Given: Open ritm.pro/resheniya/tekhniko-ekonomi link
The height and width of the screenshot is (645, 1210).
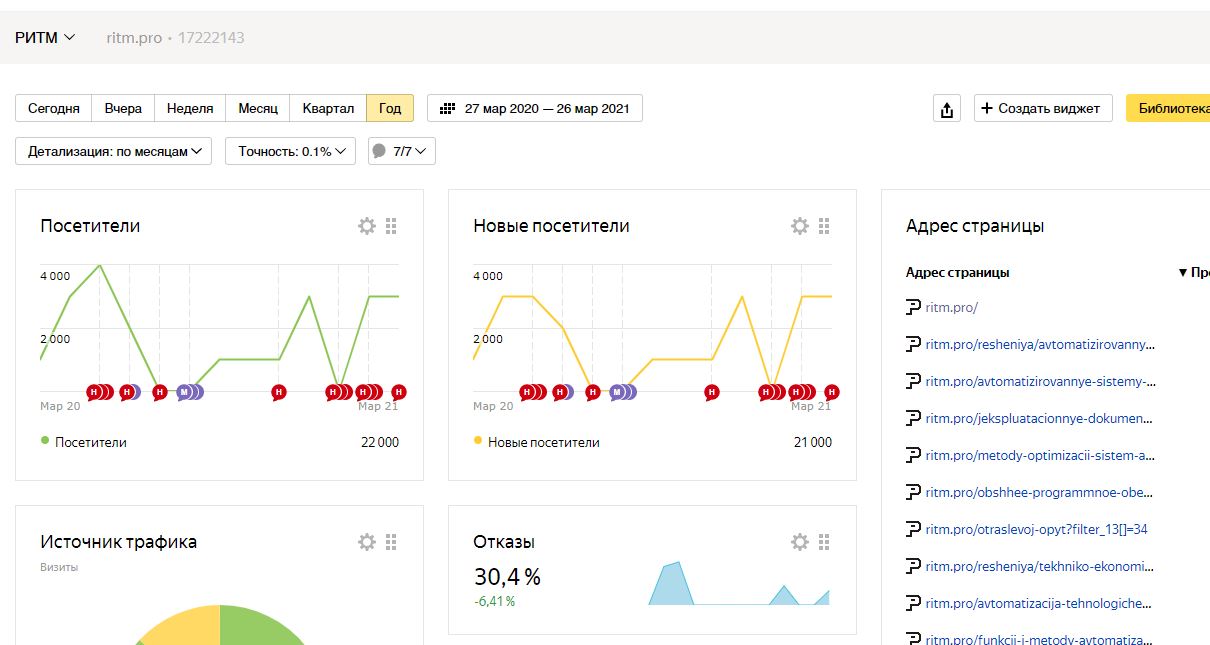Looking at the screenshot, I should pyautogui.click(x=1040, y=566).
